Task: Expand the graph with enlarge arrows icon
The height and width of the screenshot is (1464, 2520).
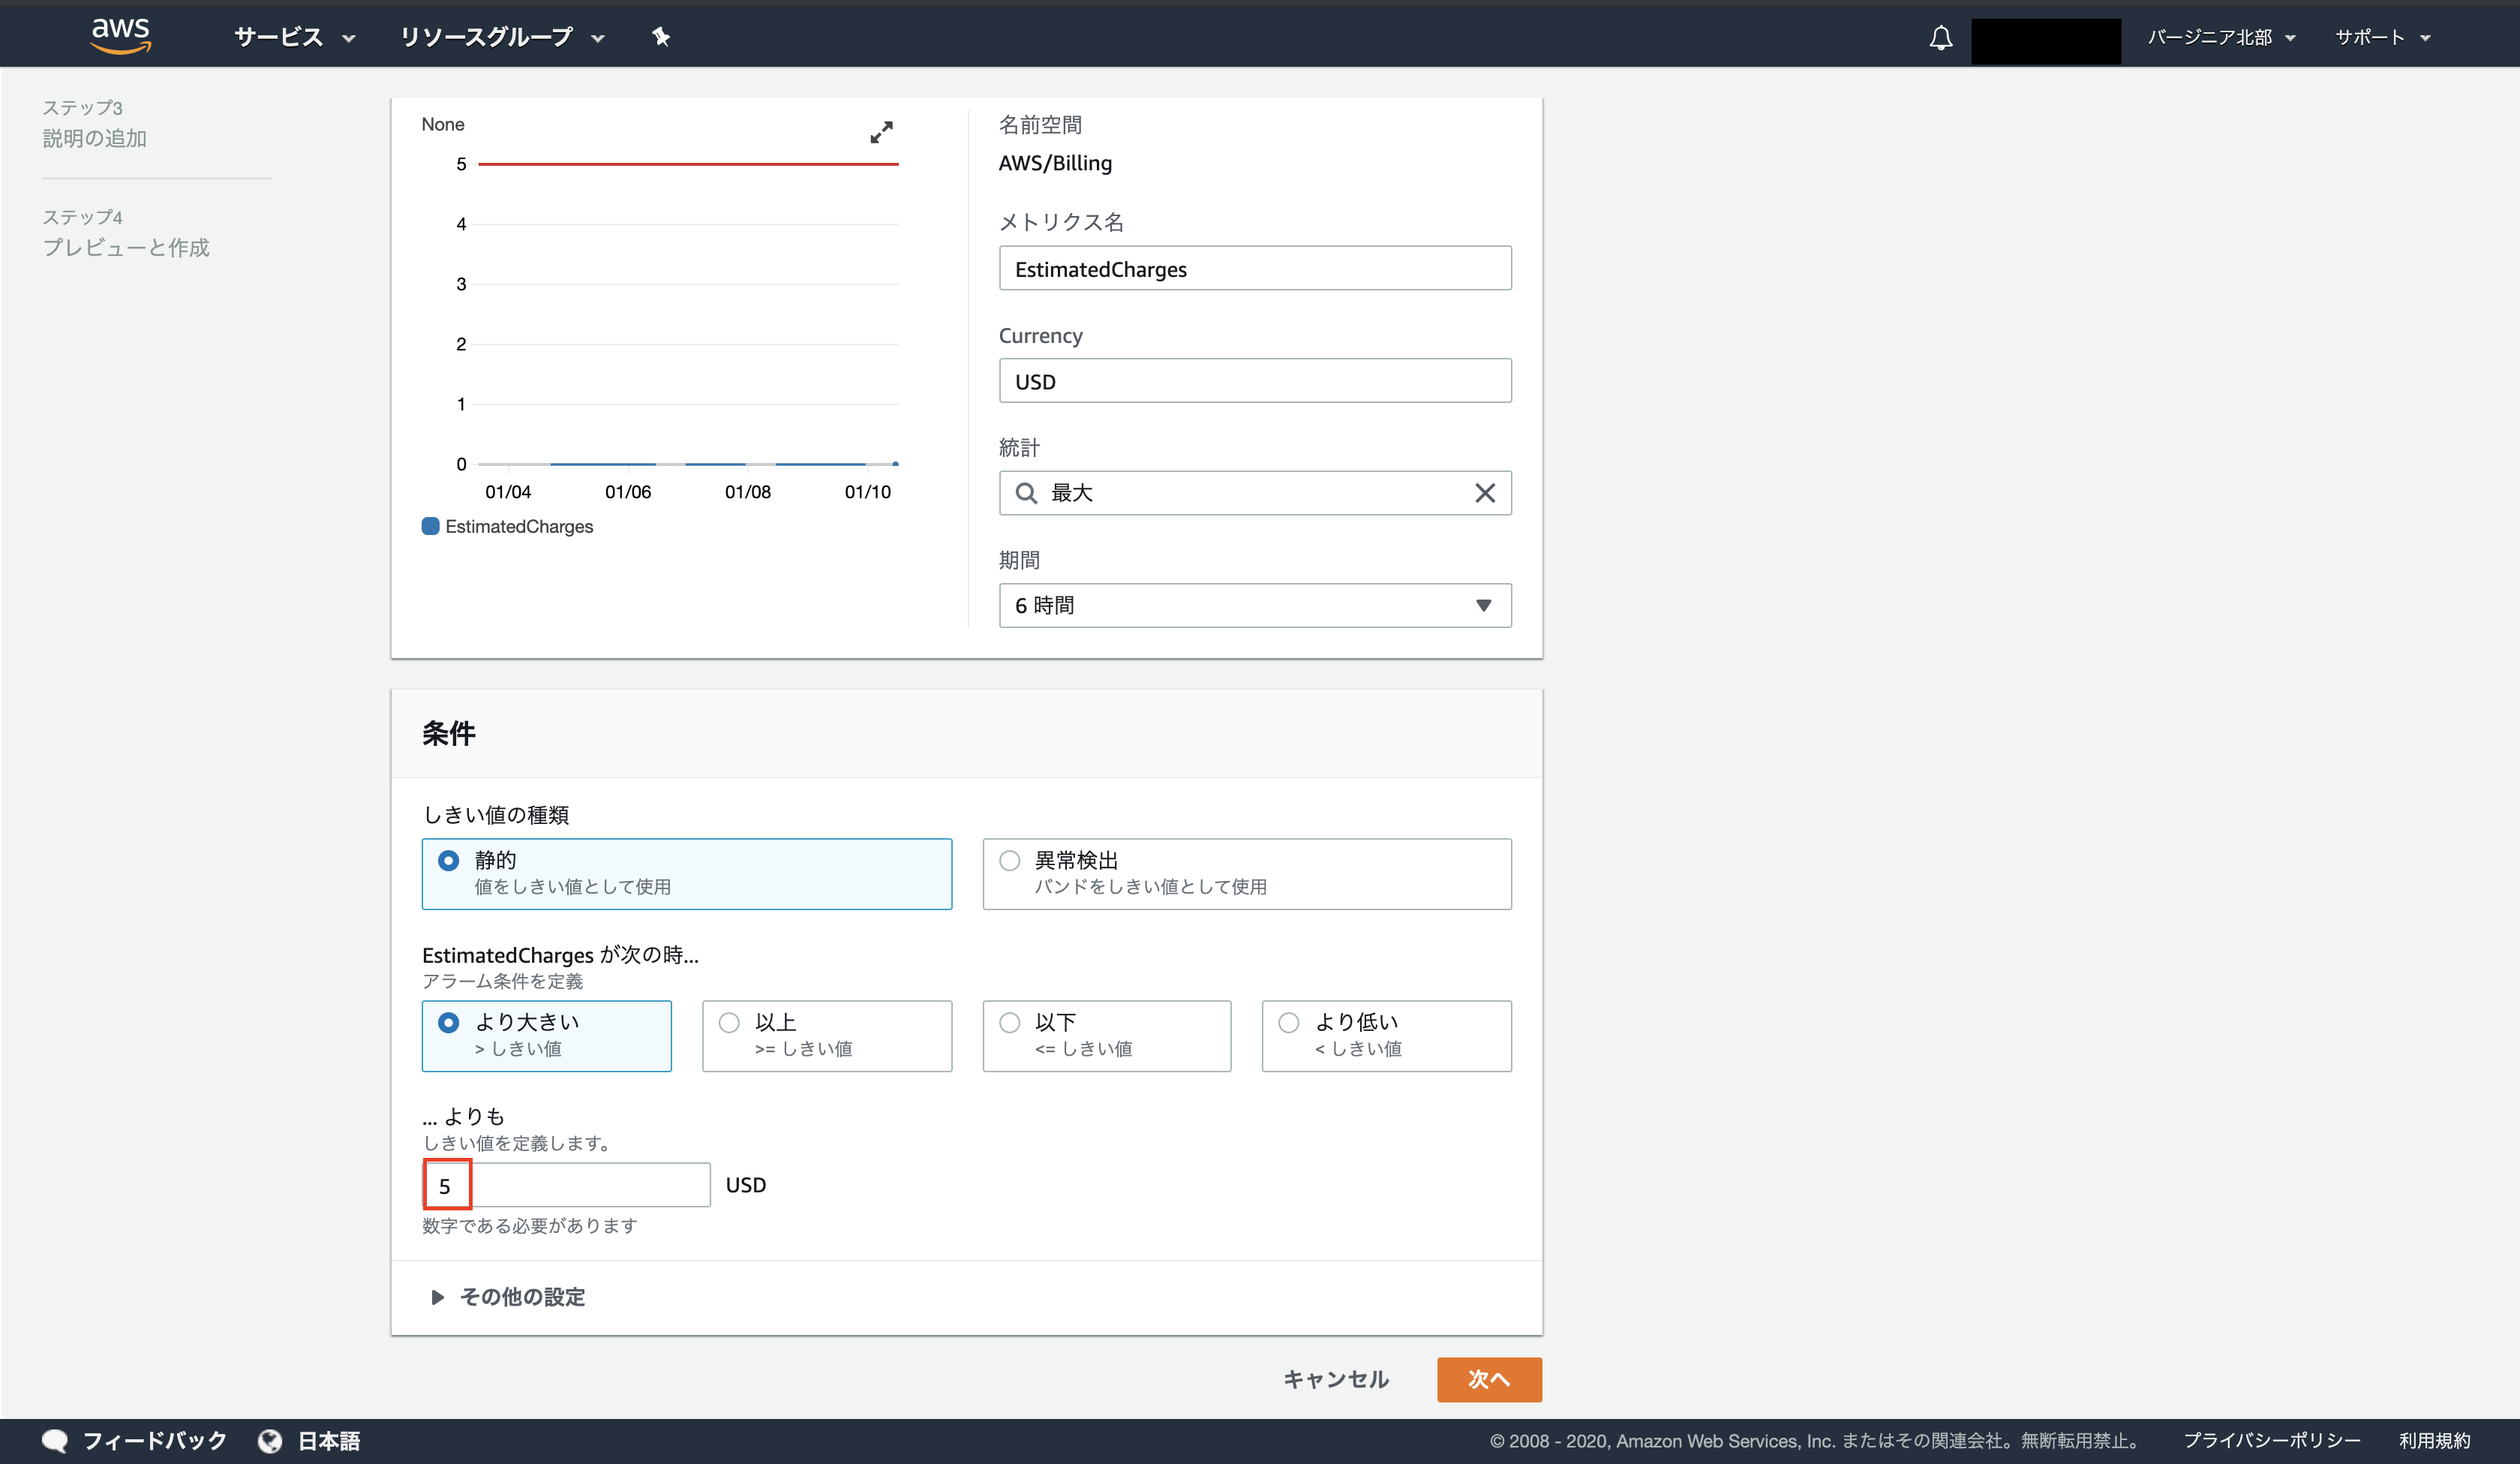Action: point(881,132)
